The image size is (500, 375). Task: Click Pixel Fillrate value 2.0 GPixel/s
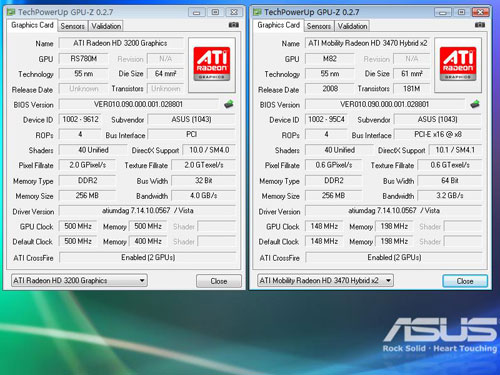click(x=87, y=165)
